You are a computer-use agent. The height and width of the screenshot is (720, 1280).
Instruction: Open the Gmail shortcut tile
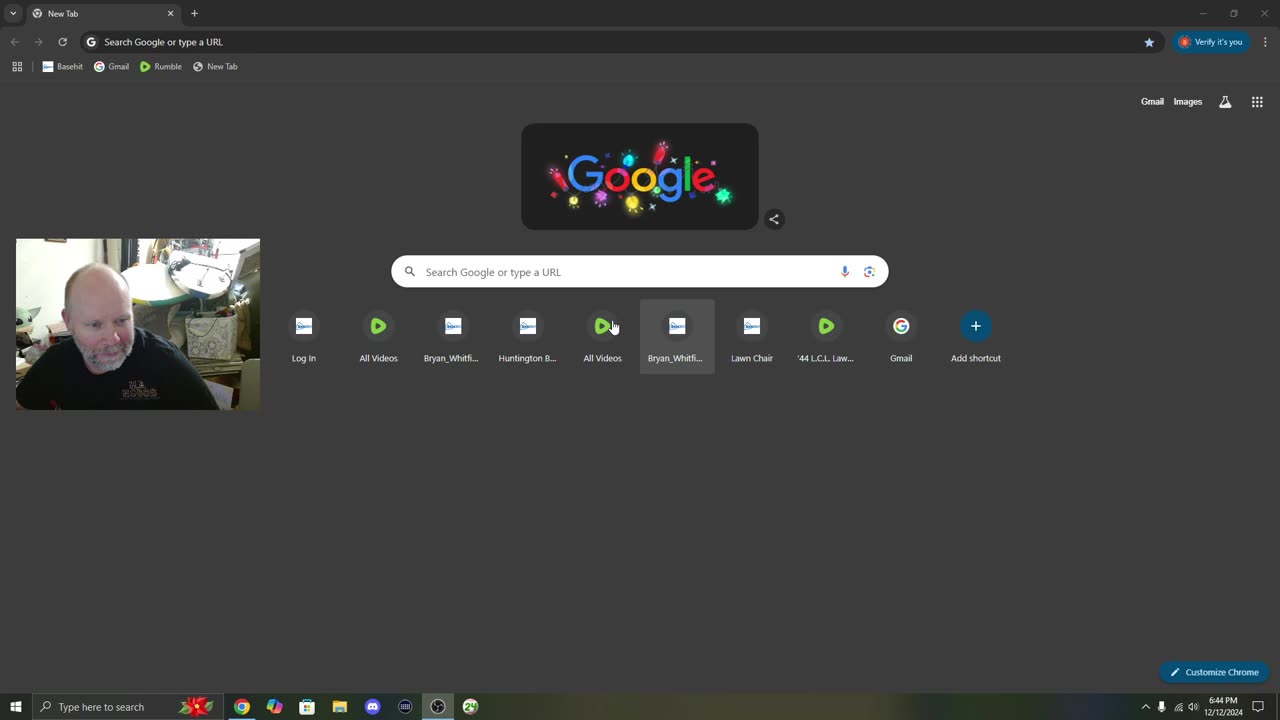[901, 337]
